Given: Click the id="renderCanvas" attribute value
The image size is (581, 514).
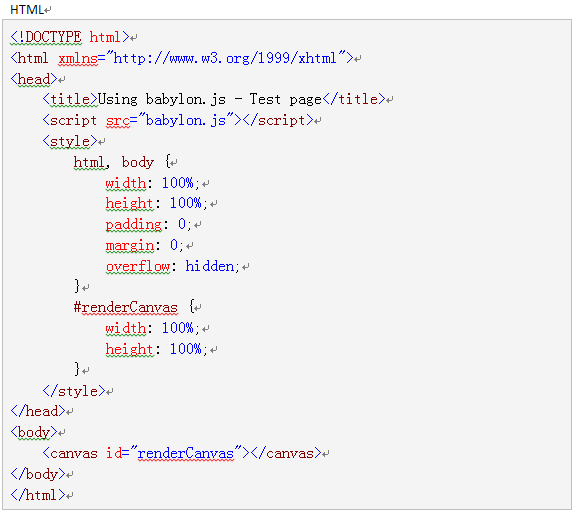Looking at the screenshot, I should 186,453.
